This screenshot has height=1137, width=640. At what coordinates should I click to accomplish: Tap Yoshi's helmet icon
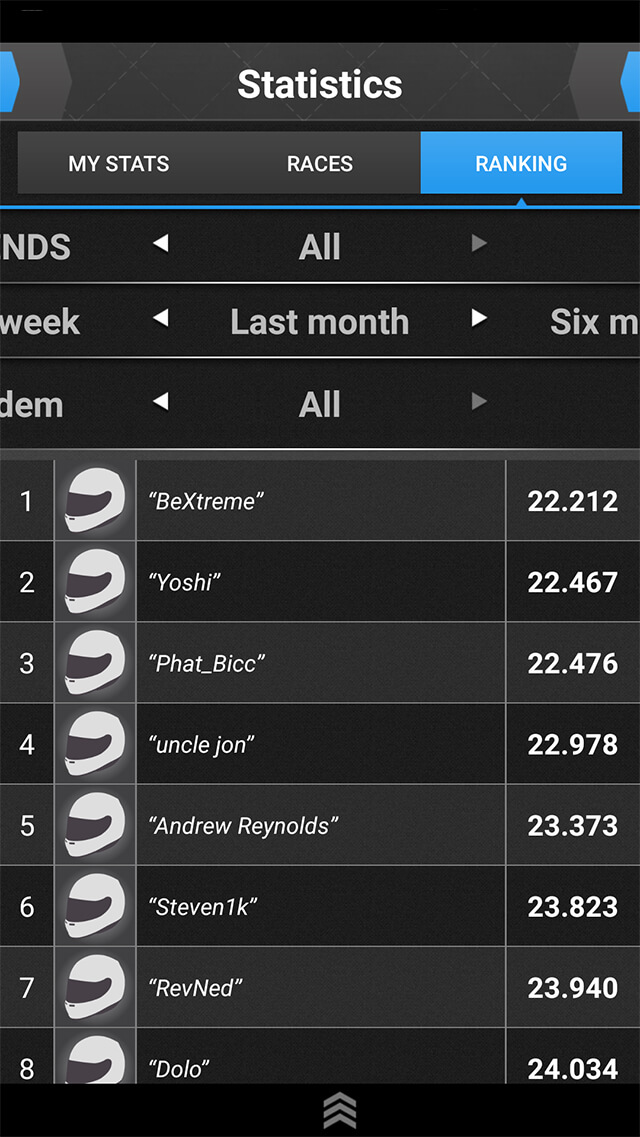(95, 582)
